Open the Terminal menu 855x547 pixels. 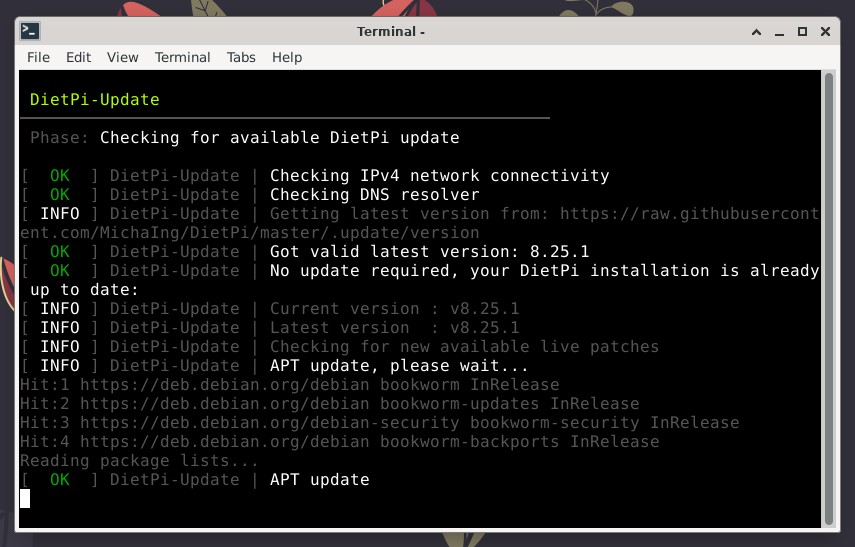pyautogui.click(x=183, y=57)
